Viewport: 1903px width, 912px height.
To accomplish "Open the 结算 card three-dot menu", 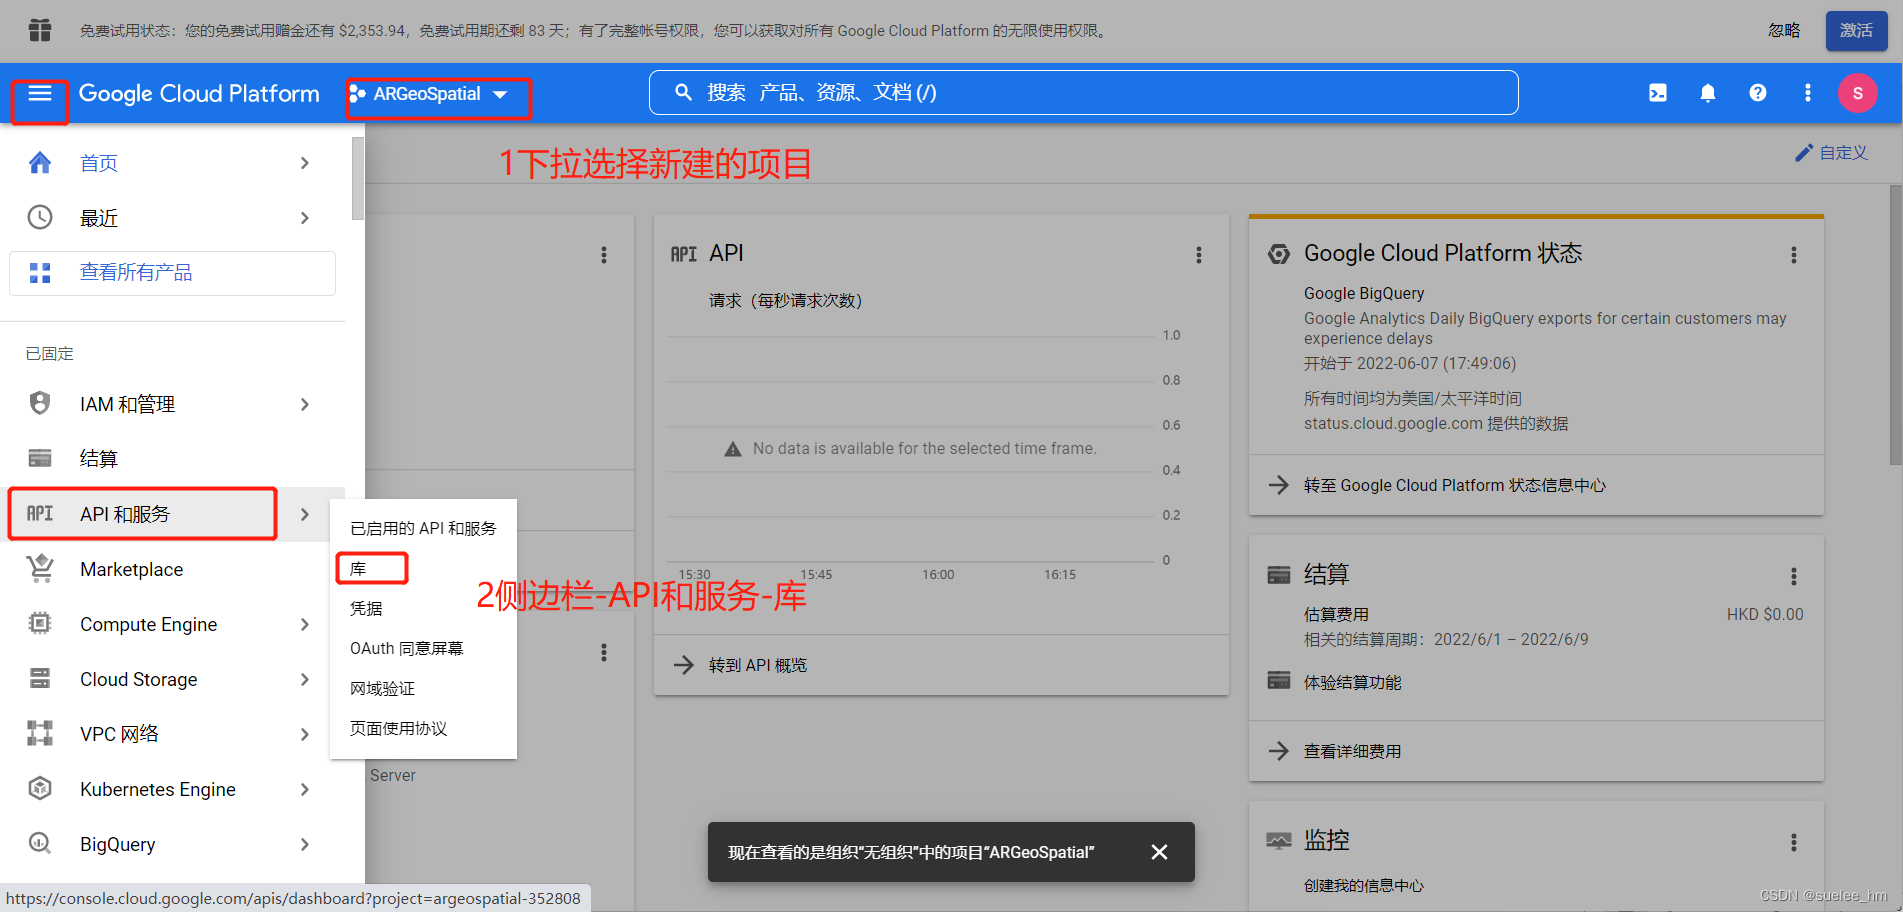I will point(1794,576).
